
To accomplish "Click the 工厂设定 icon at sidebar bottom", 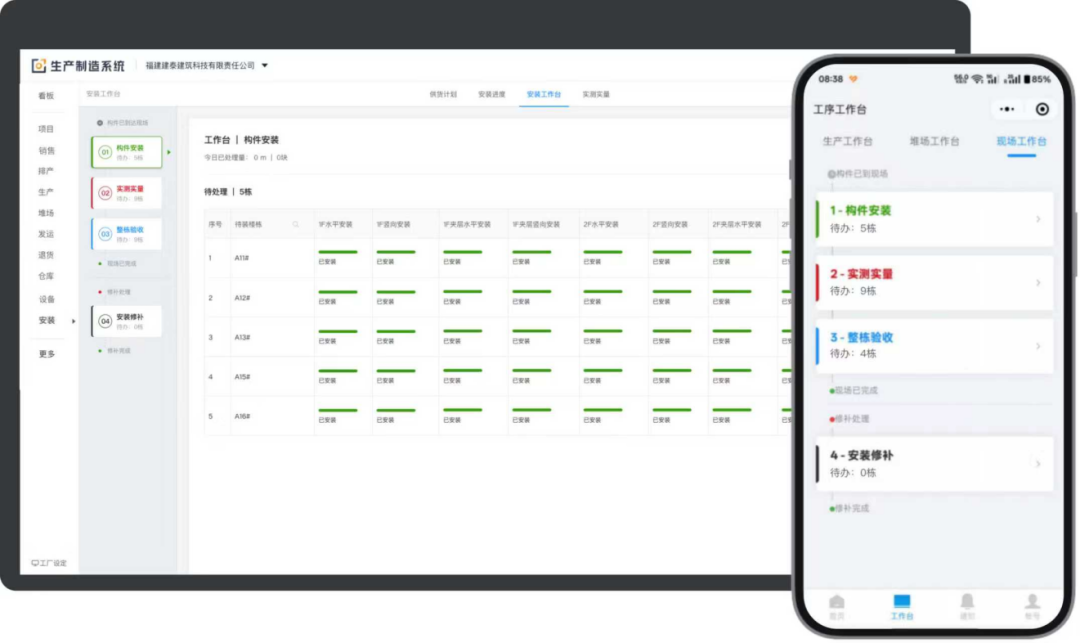I will click(34, 562).
